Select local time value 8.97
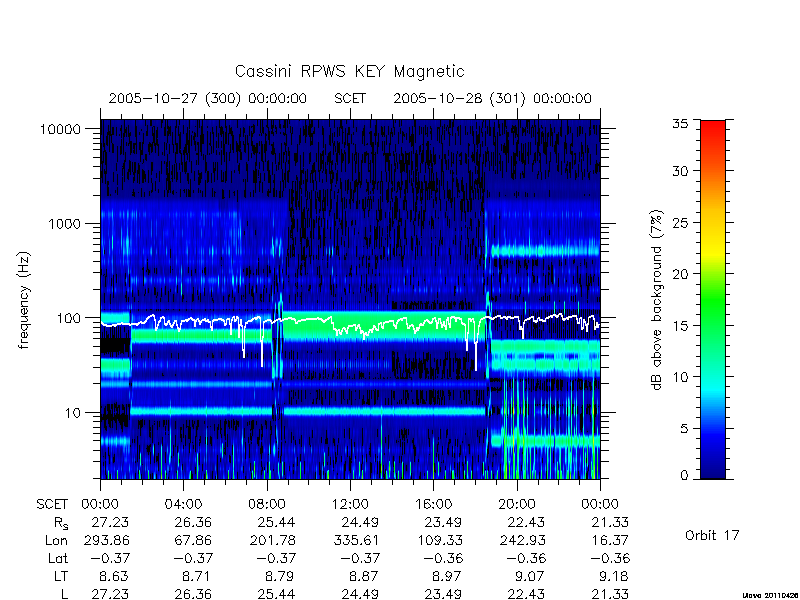 point(446,577)
